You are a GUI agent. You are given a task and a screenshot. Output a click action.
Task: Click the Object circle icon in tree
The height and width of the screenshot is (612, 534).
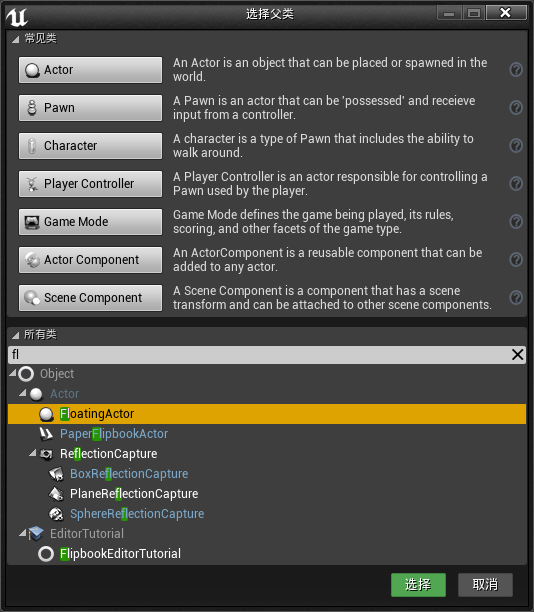coord(26,374)
